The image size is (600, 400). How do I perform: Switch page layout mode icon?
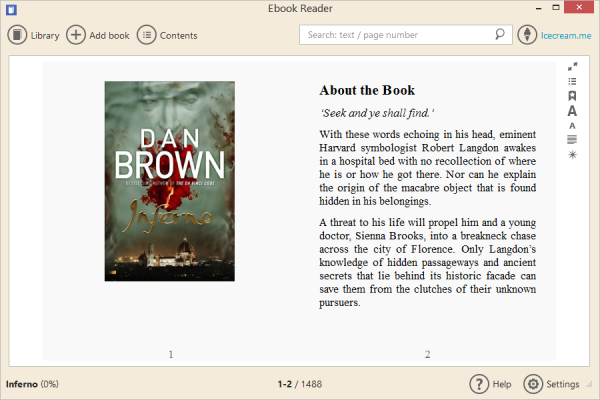point(572,140)
